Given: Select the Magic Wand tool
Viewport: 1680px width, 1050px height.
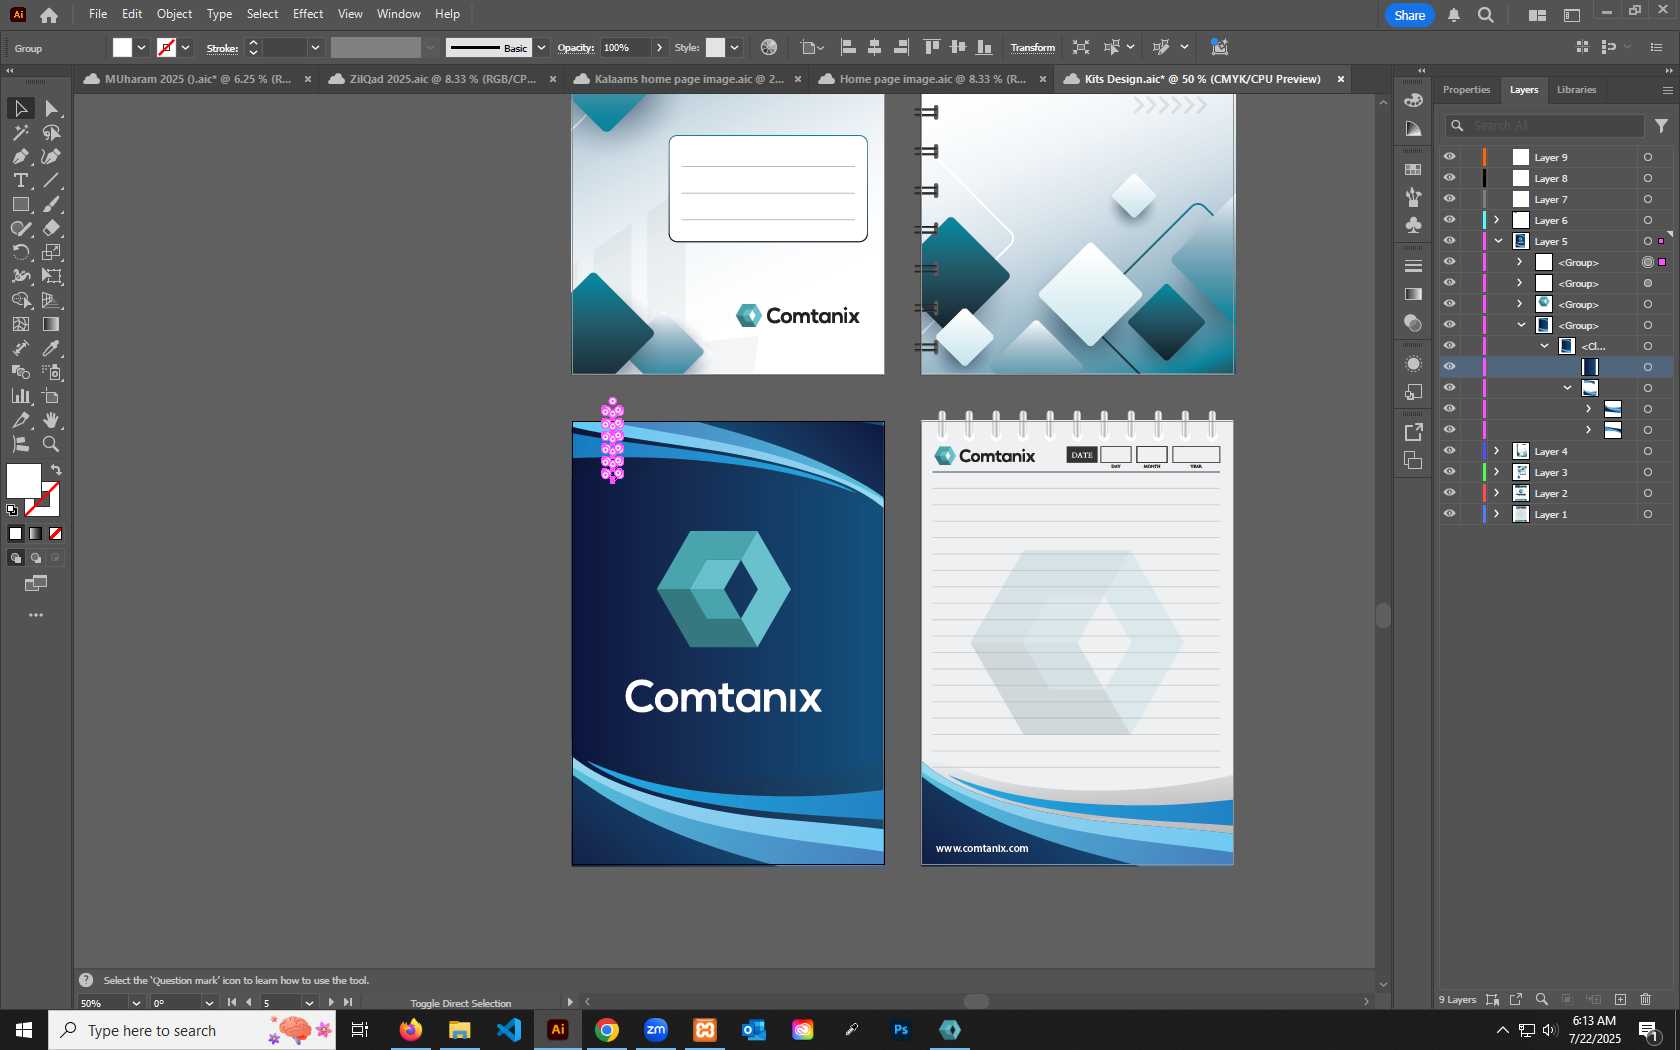Looking at the screenshot, I should click(20, 132).
